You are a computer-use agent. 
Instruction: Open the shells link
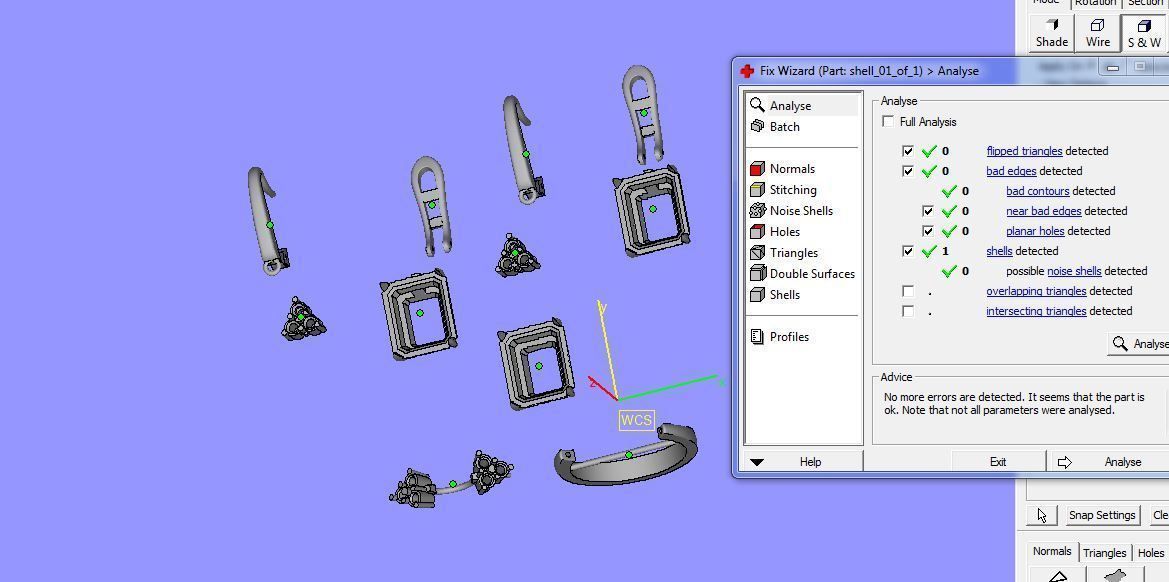[999, 251]
